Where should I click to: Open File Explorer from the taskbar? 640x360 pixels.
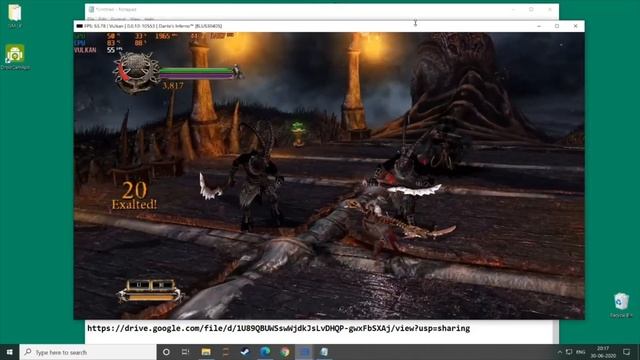206,352
